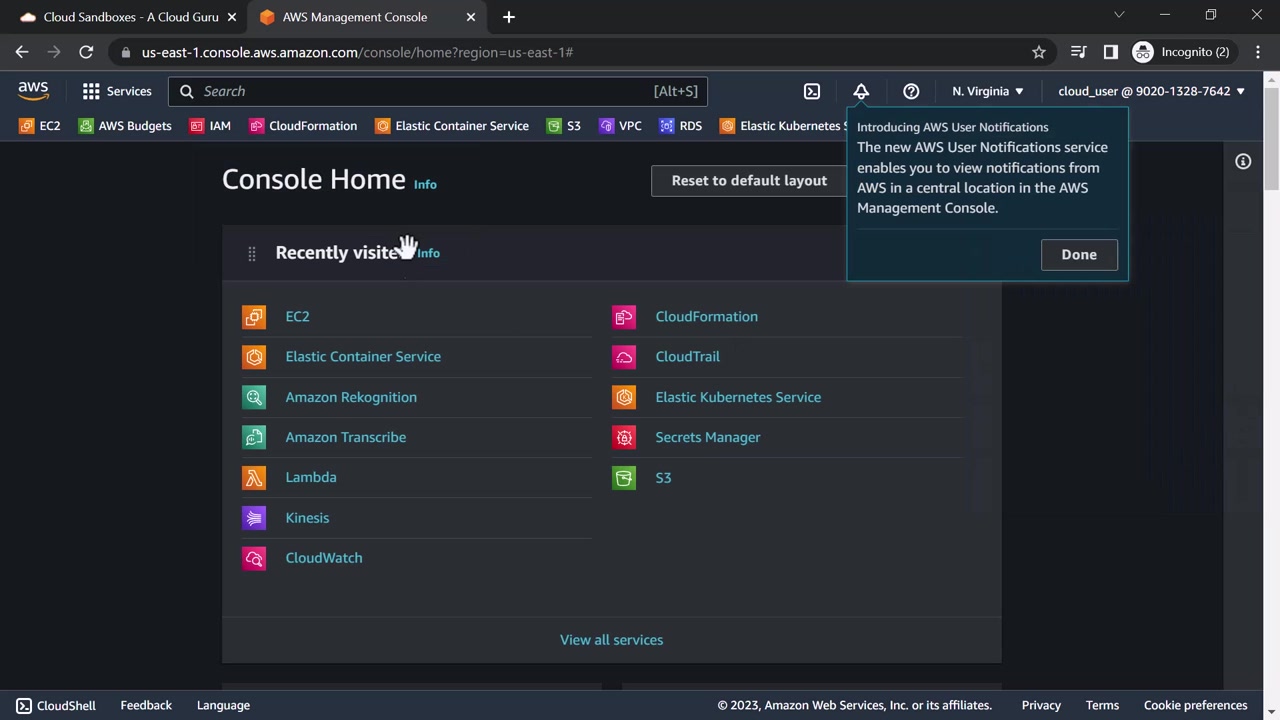Click the CloudTrail service icon

pyautogui.click(x=624, y=357)
